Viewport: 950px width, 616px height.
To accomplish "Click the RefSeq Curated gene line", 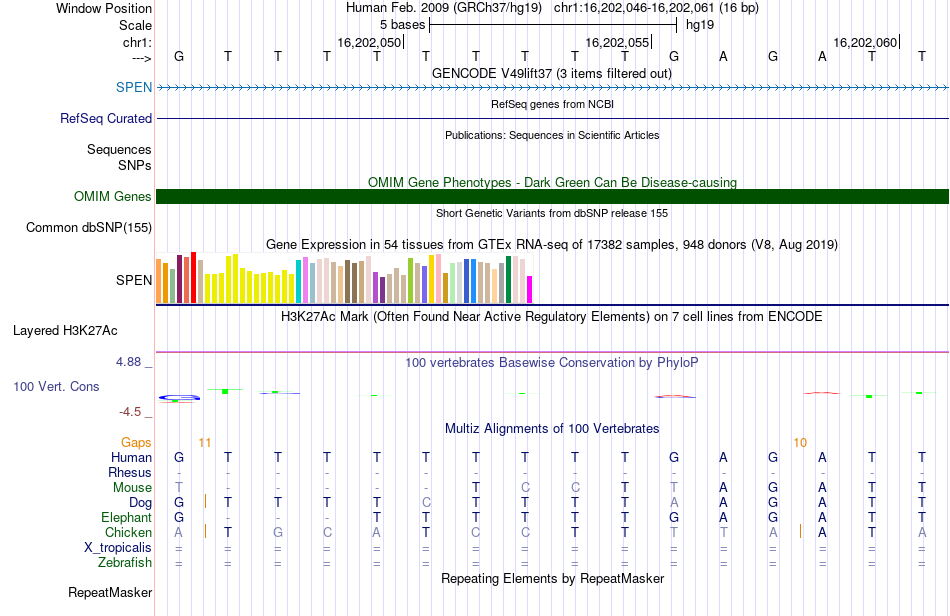I will point(553,118).
